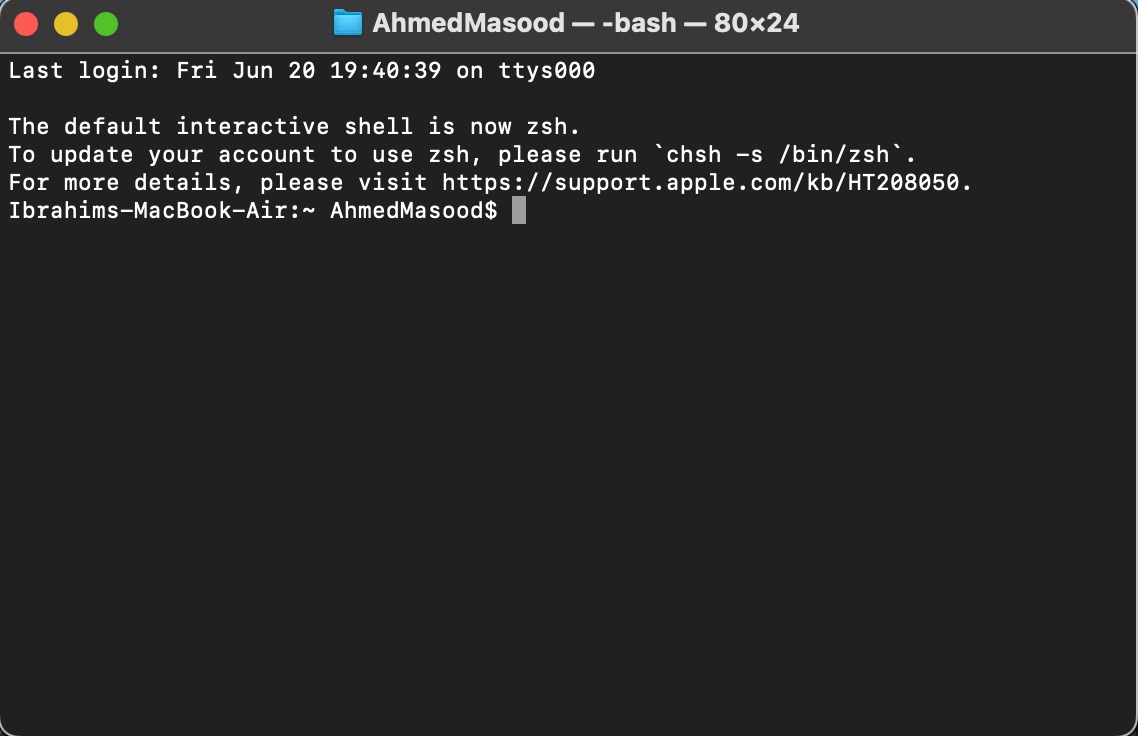
Task: Click the empty terminal area below the prompt
Action: [569, 472]
